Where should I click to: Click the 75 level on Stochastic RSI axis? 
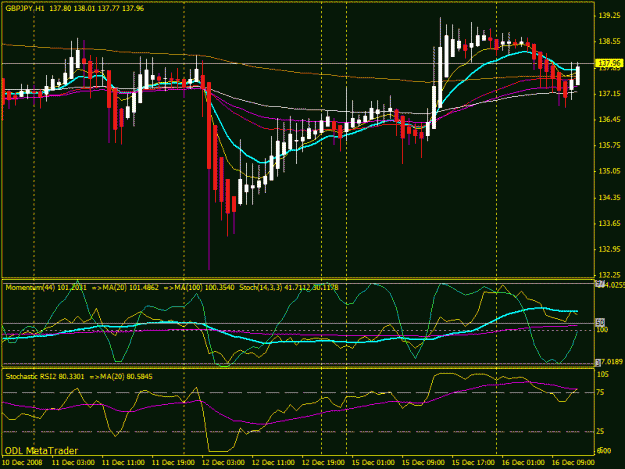(x=600, y=392)
